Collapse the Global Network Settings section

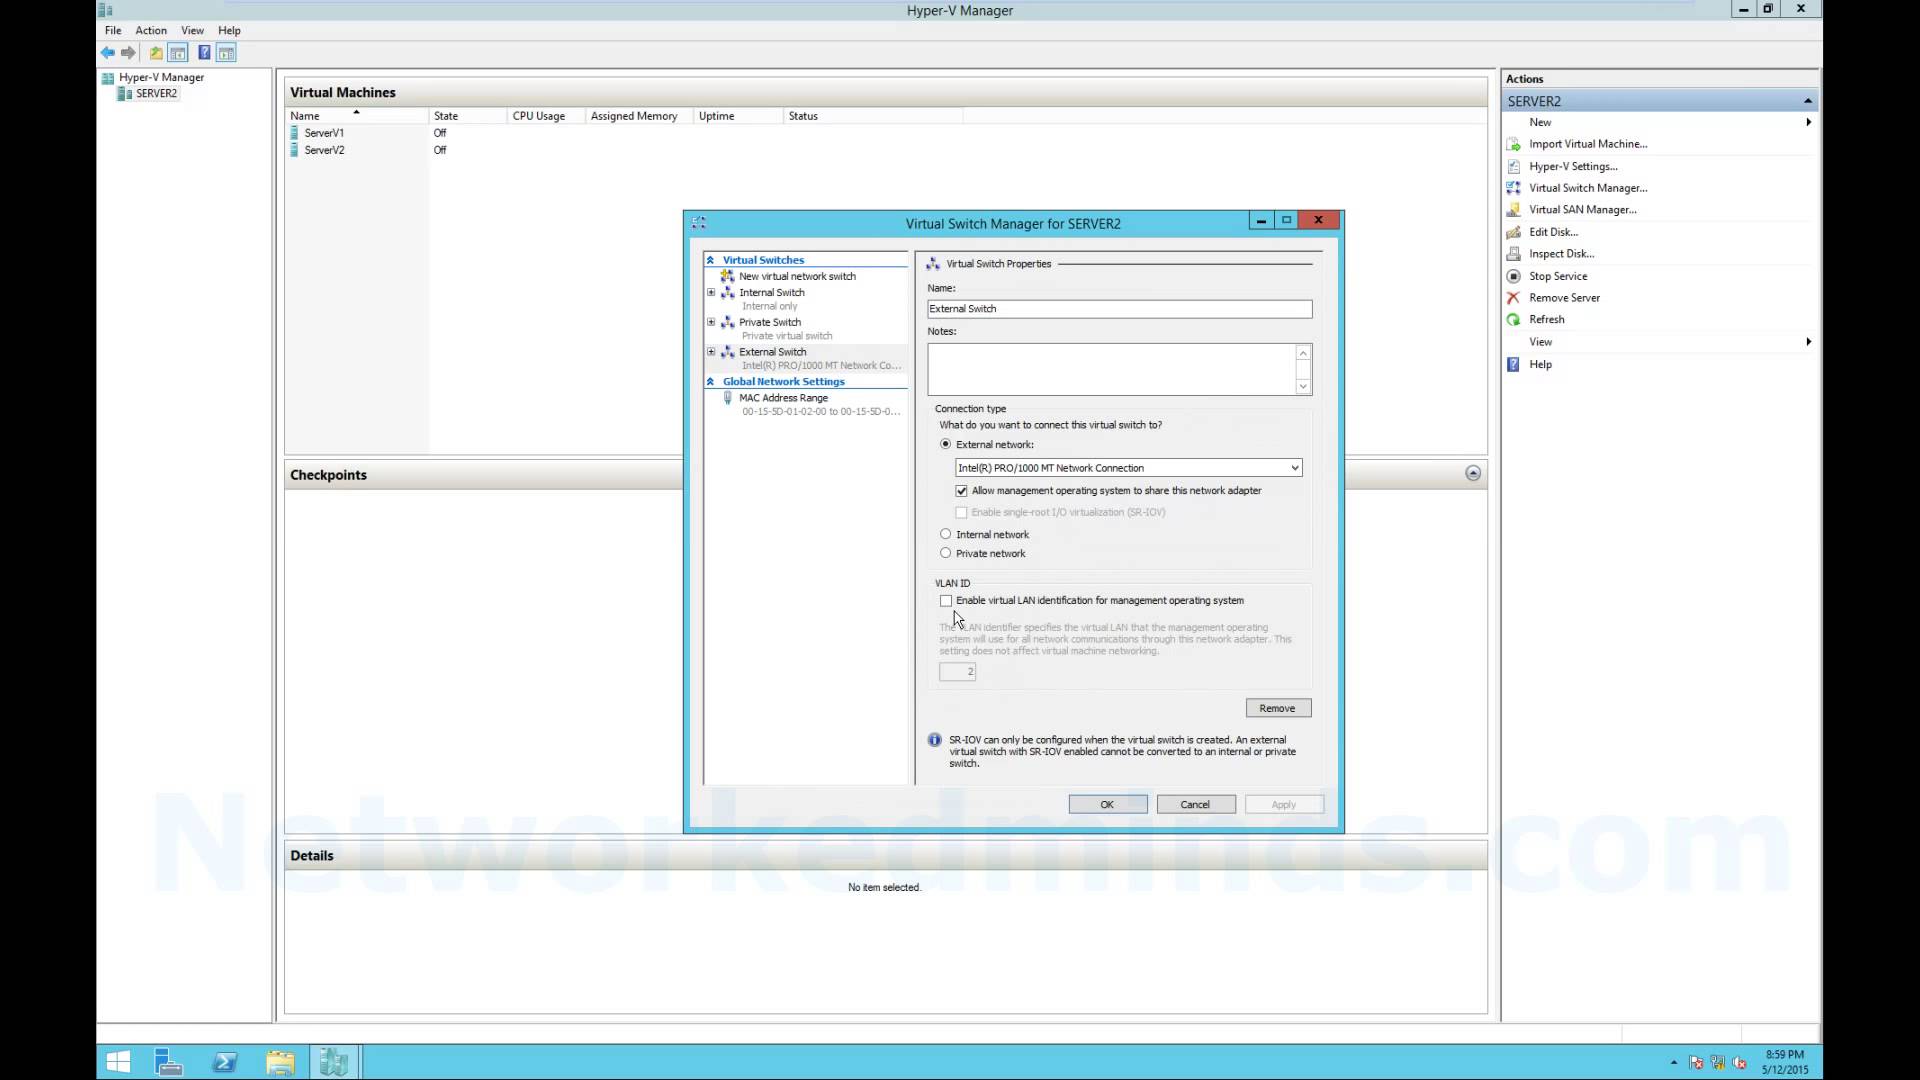pyautogui.click(x=711, y=382)
